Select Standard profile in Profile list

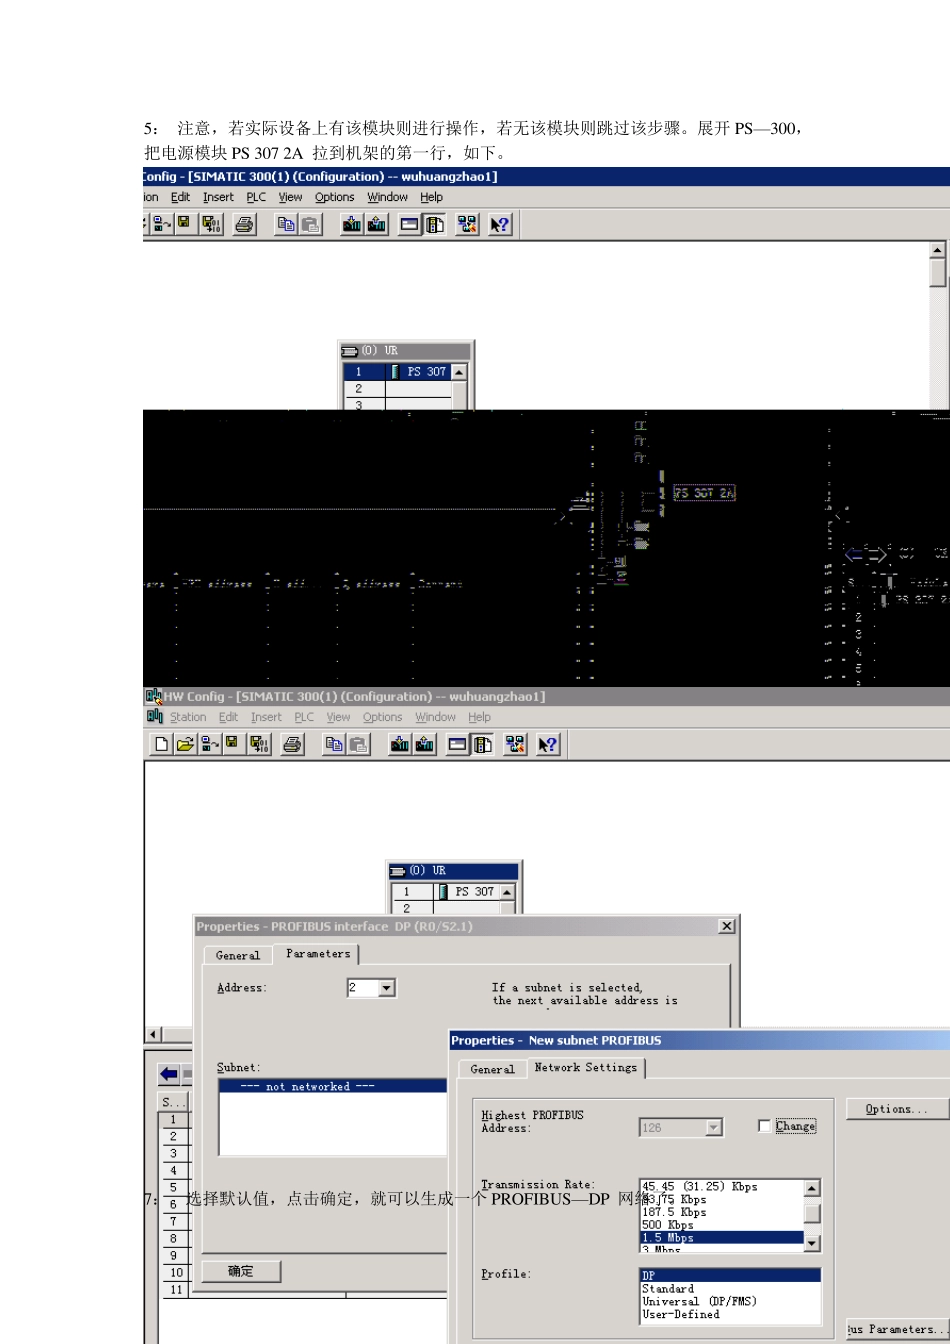point(730,1289)
